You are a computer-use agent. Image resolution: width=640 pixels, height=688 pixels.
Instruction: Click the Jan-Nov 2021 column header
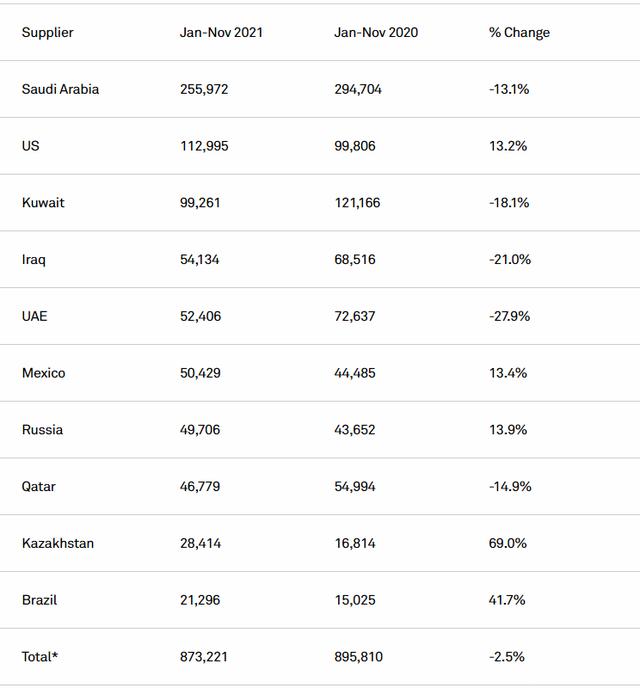pos(221,32)
